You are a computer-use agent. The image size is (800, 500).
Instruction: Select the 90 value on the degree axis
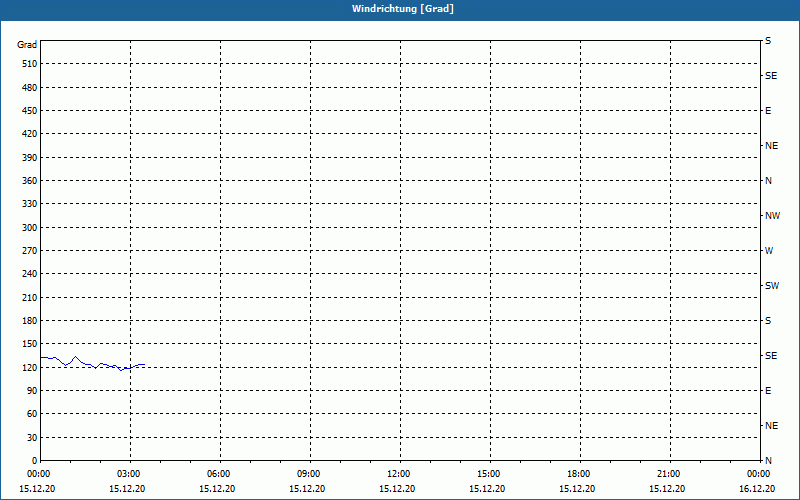32,391
